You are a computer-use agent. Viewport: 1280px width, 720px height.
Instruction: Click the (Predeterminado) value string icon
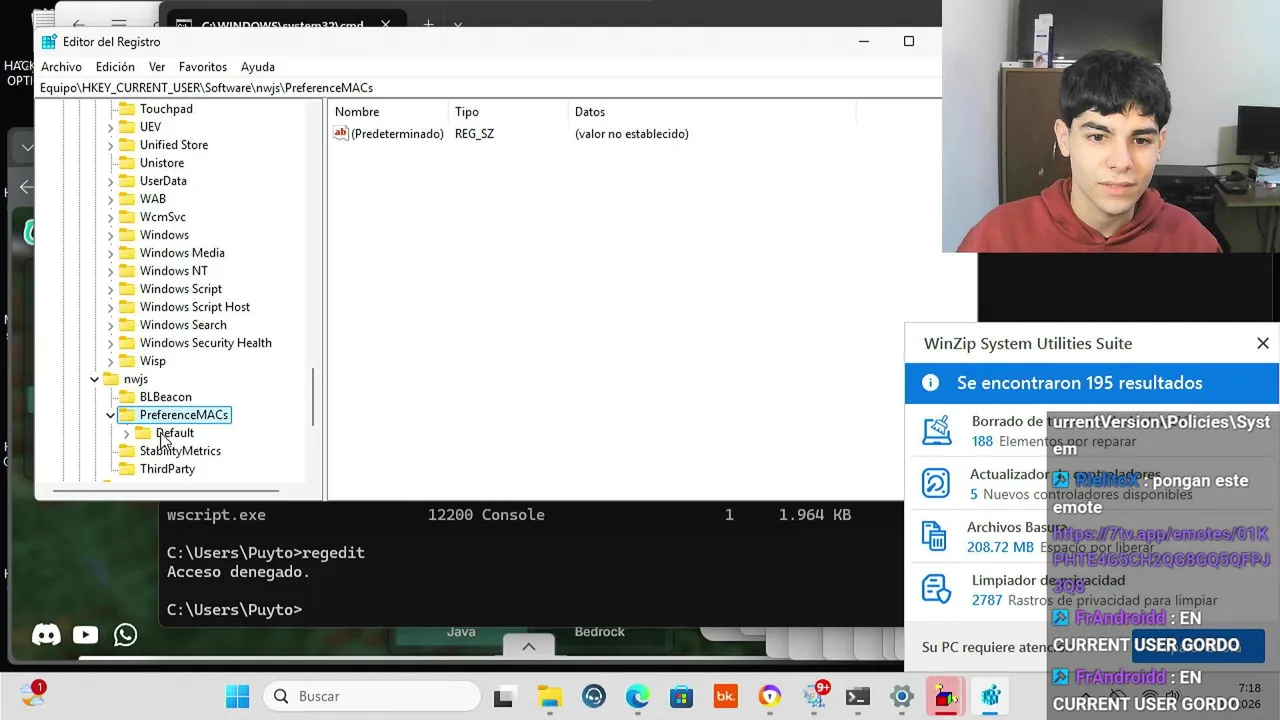[x=341, y=133]
